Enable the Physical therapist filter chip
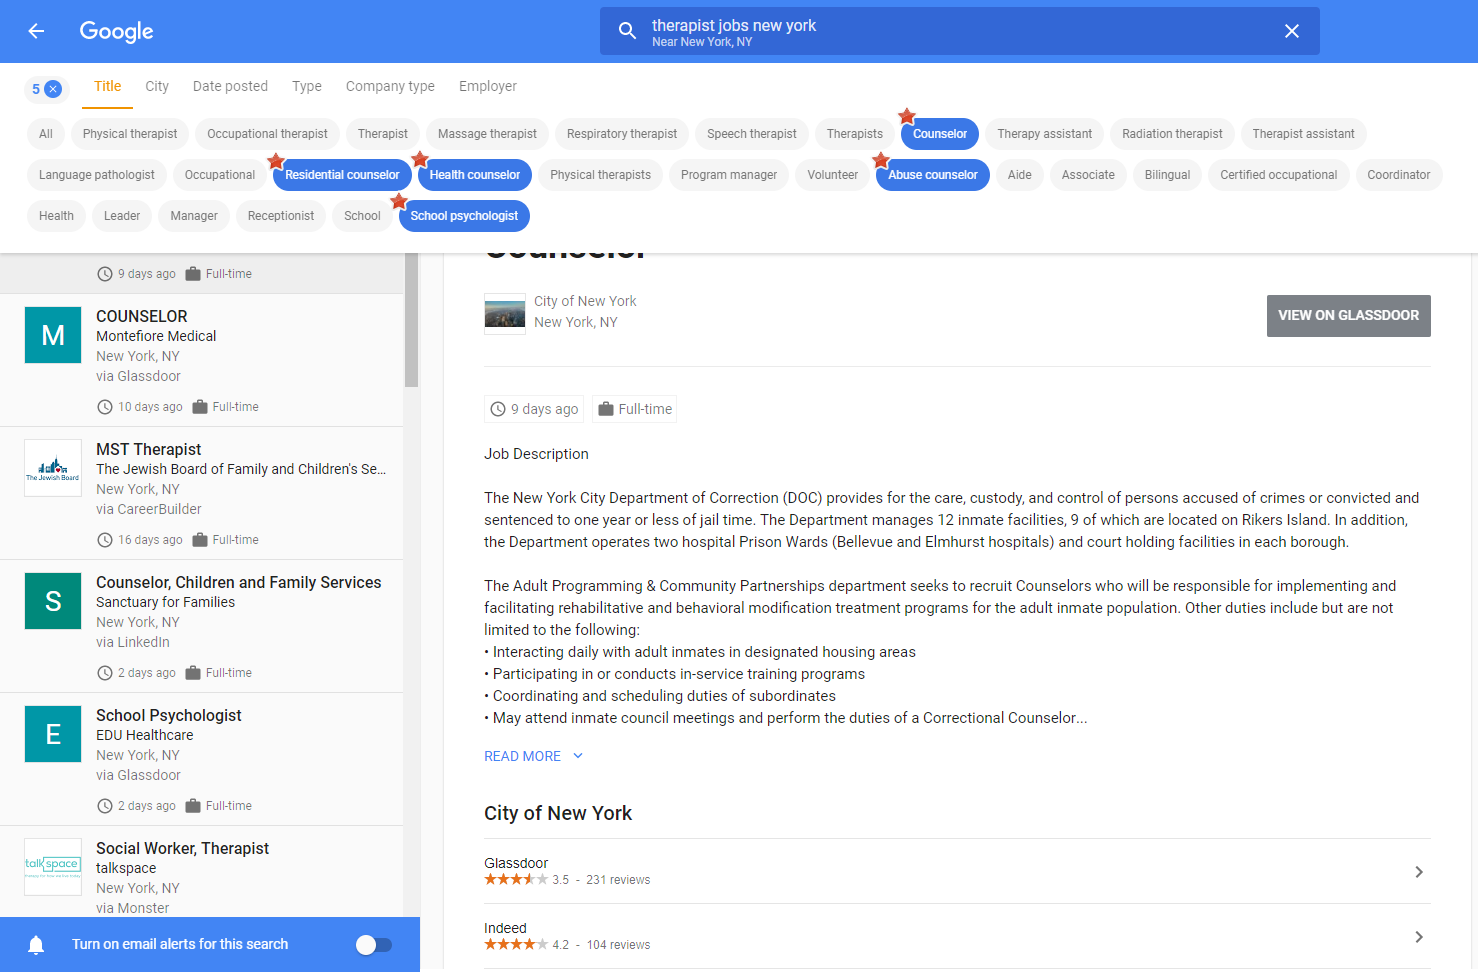The width and height of the screenshot is (1478, 972). [130, 134]
